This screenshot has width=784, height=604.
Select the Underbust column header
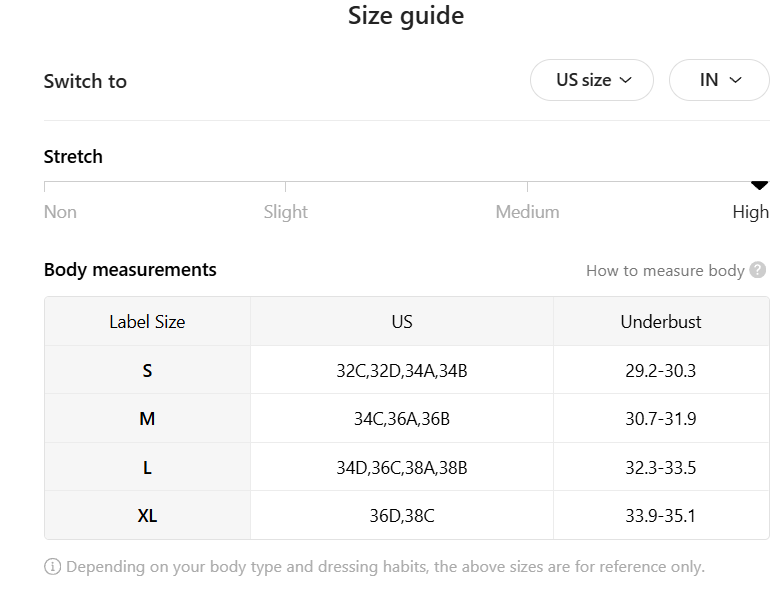point(661,322)
